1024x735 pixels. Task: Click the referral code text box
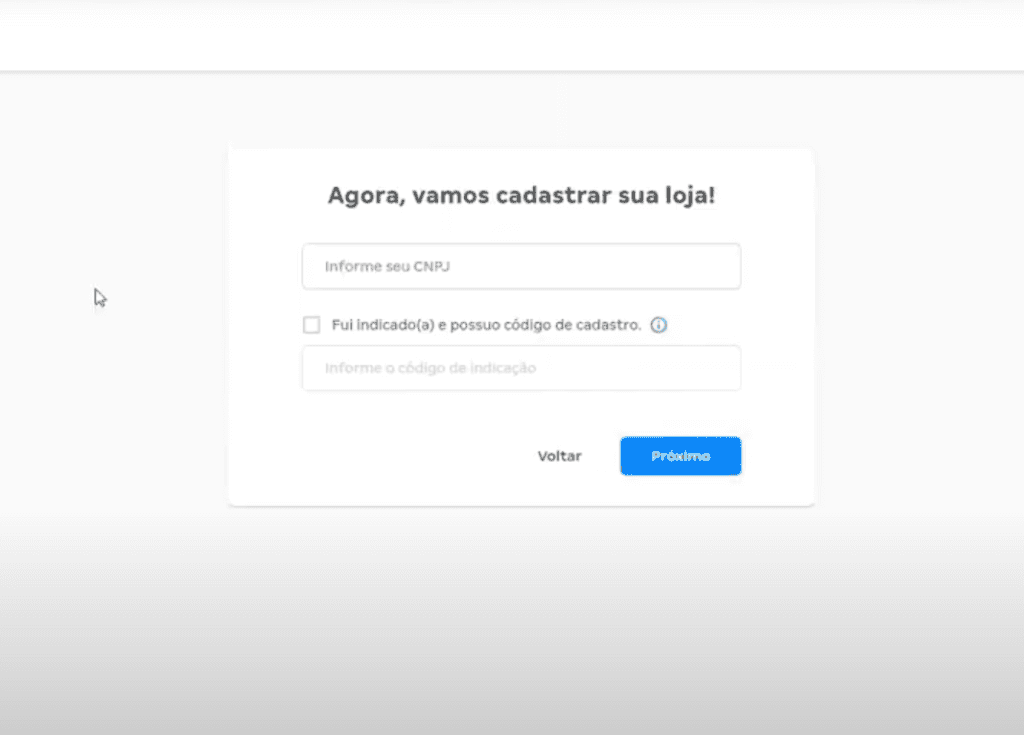(x=521, y=368)
